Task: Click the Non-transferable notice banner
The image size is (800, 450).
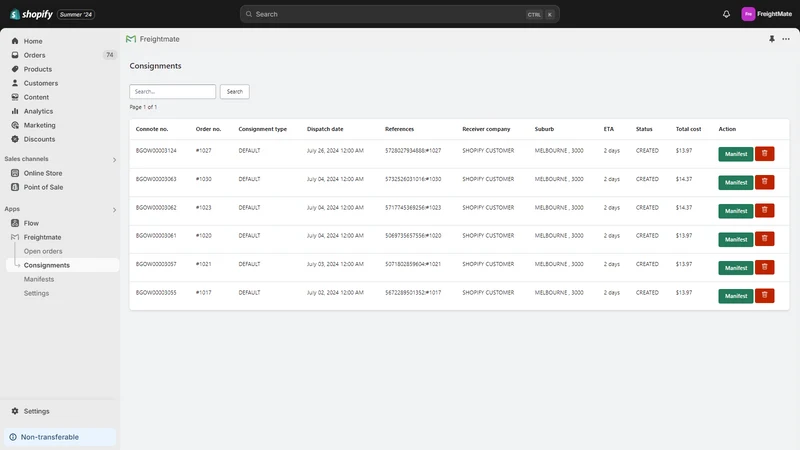Action: point(60,437)
